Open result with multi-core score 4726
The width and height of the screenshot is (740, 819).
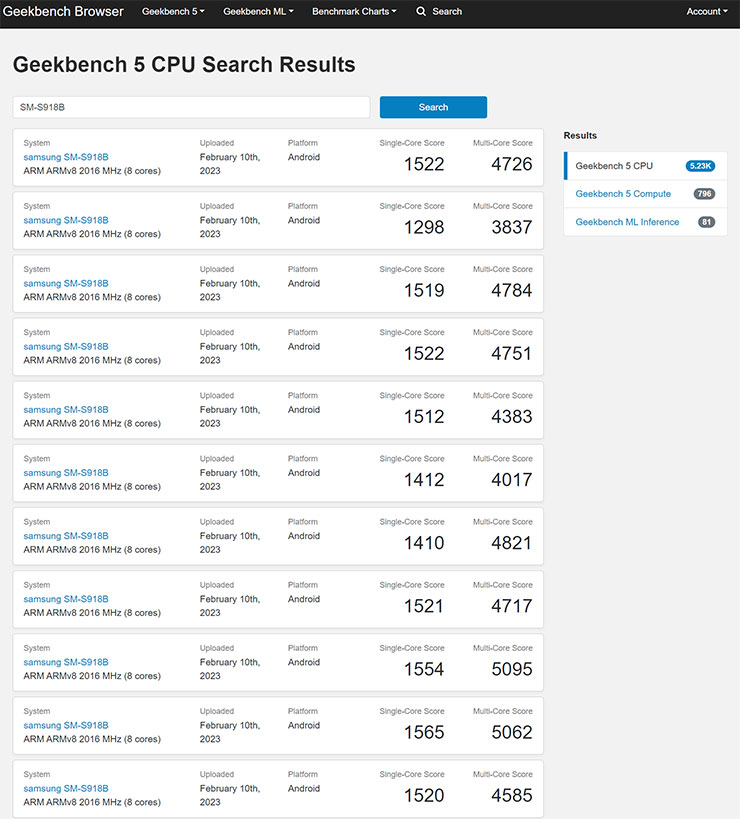[x=64, y=156]
